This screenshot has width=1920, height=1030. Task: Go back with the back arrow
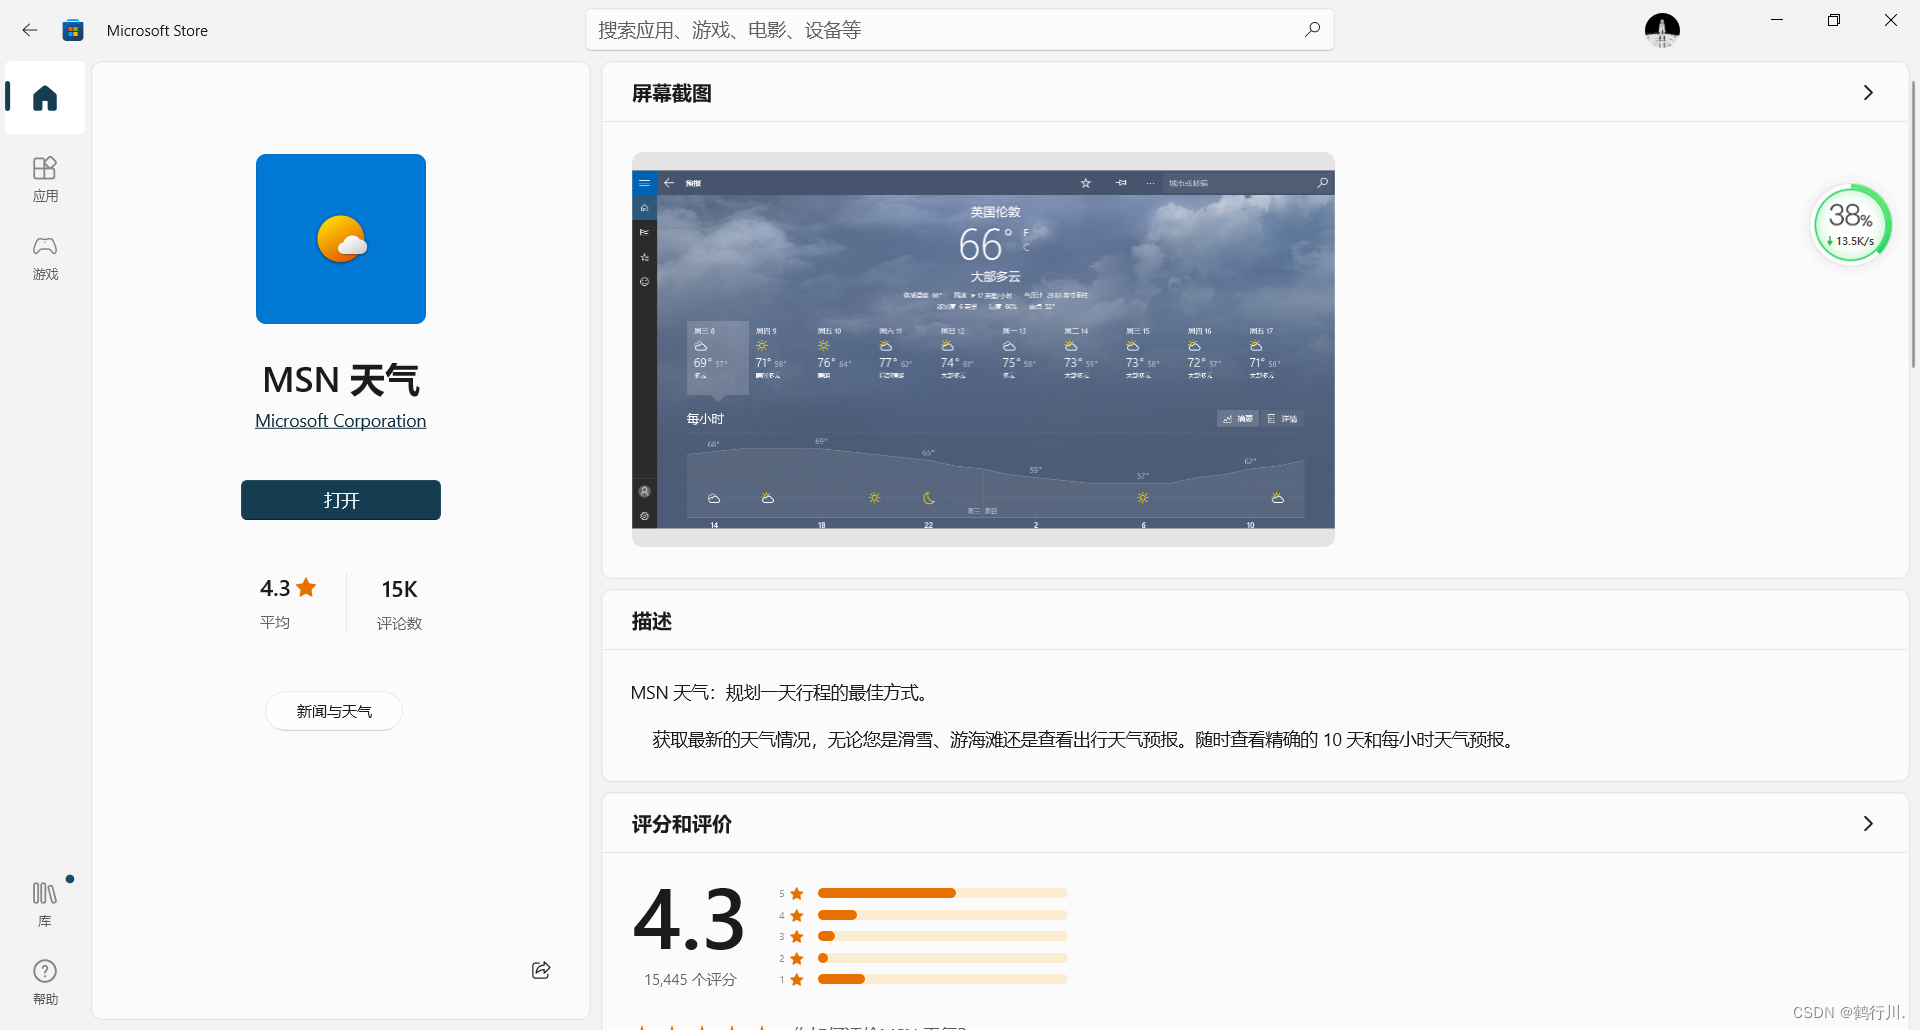click(x=30, y=30)
